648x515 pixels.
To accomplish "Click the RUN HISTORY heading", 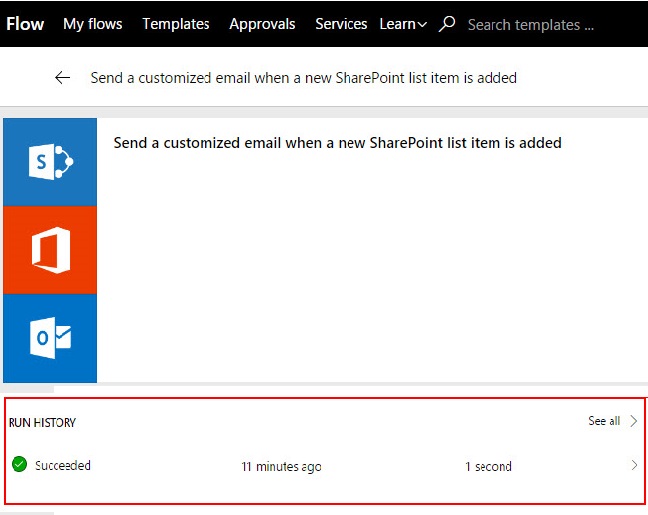I will tap(42, 422).
